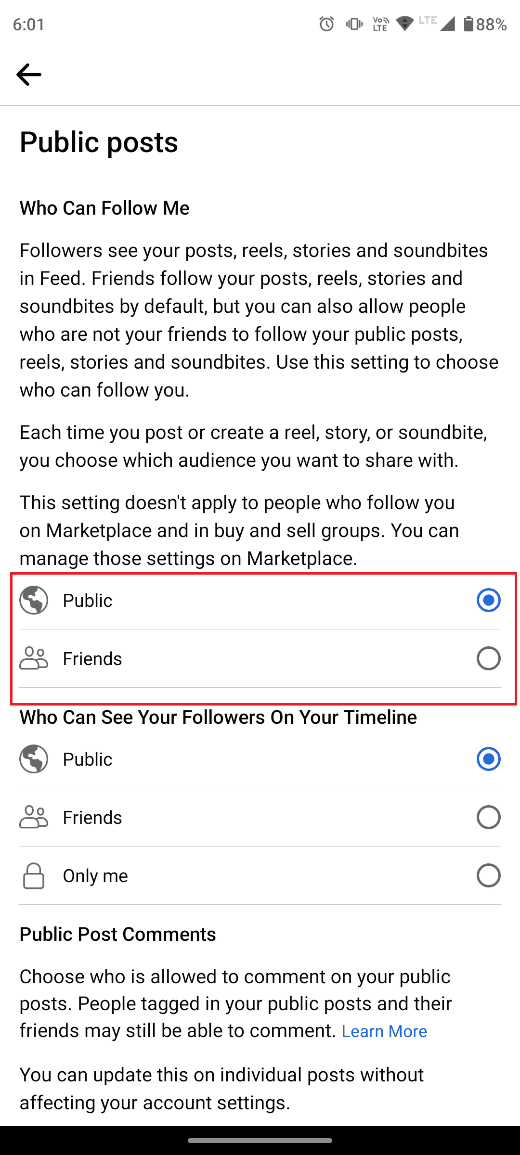Tap the Public posts heading
This screenshot has height=1155, width=520.
click(99, 142)
